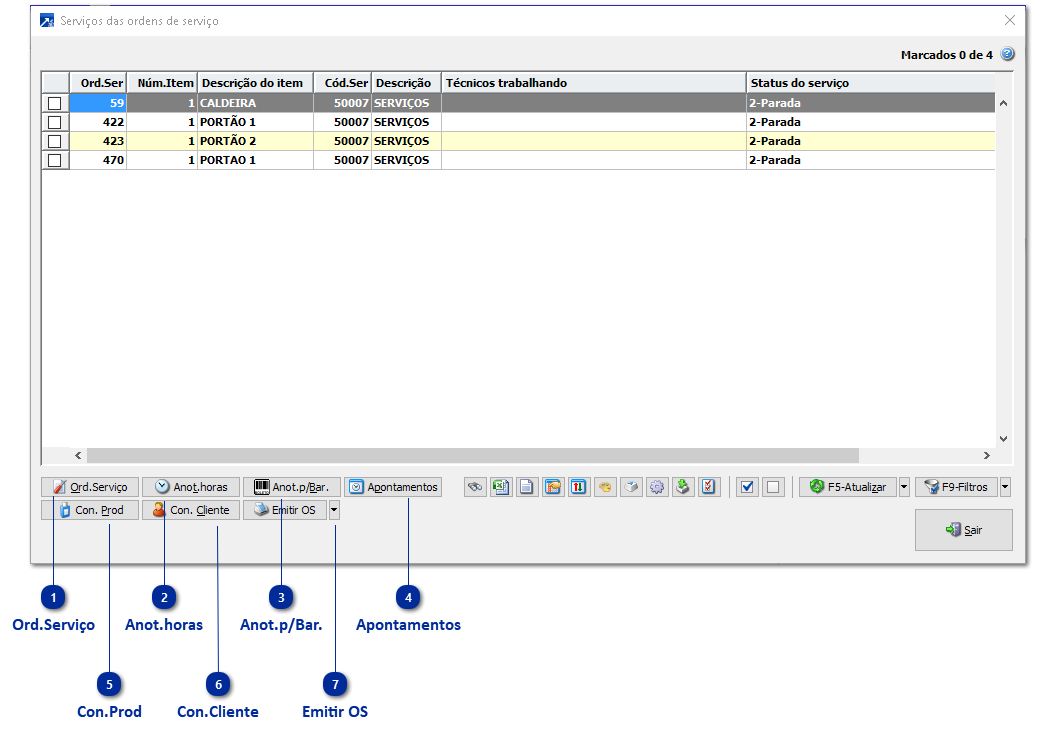Screen dimensions: 1049x738
Task: Export the grid to Excel
Action: [501, 487]
